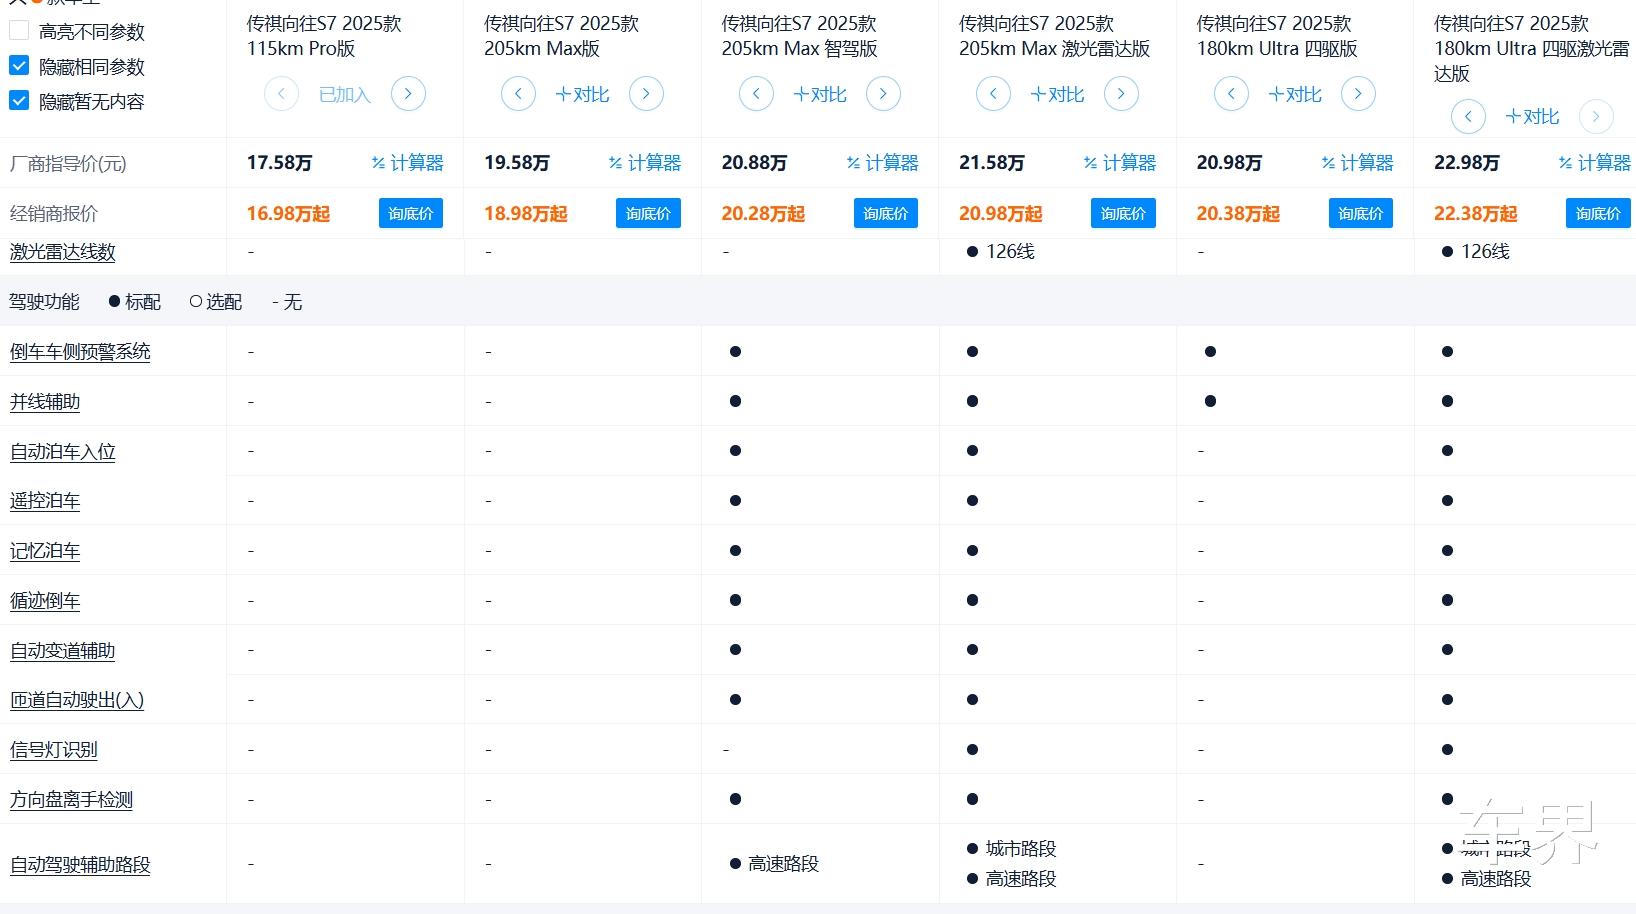Add 180km Ultra 四驱版 to comparison
The width and height of the screenshot is (1636, 914).
[1295, 94]
